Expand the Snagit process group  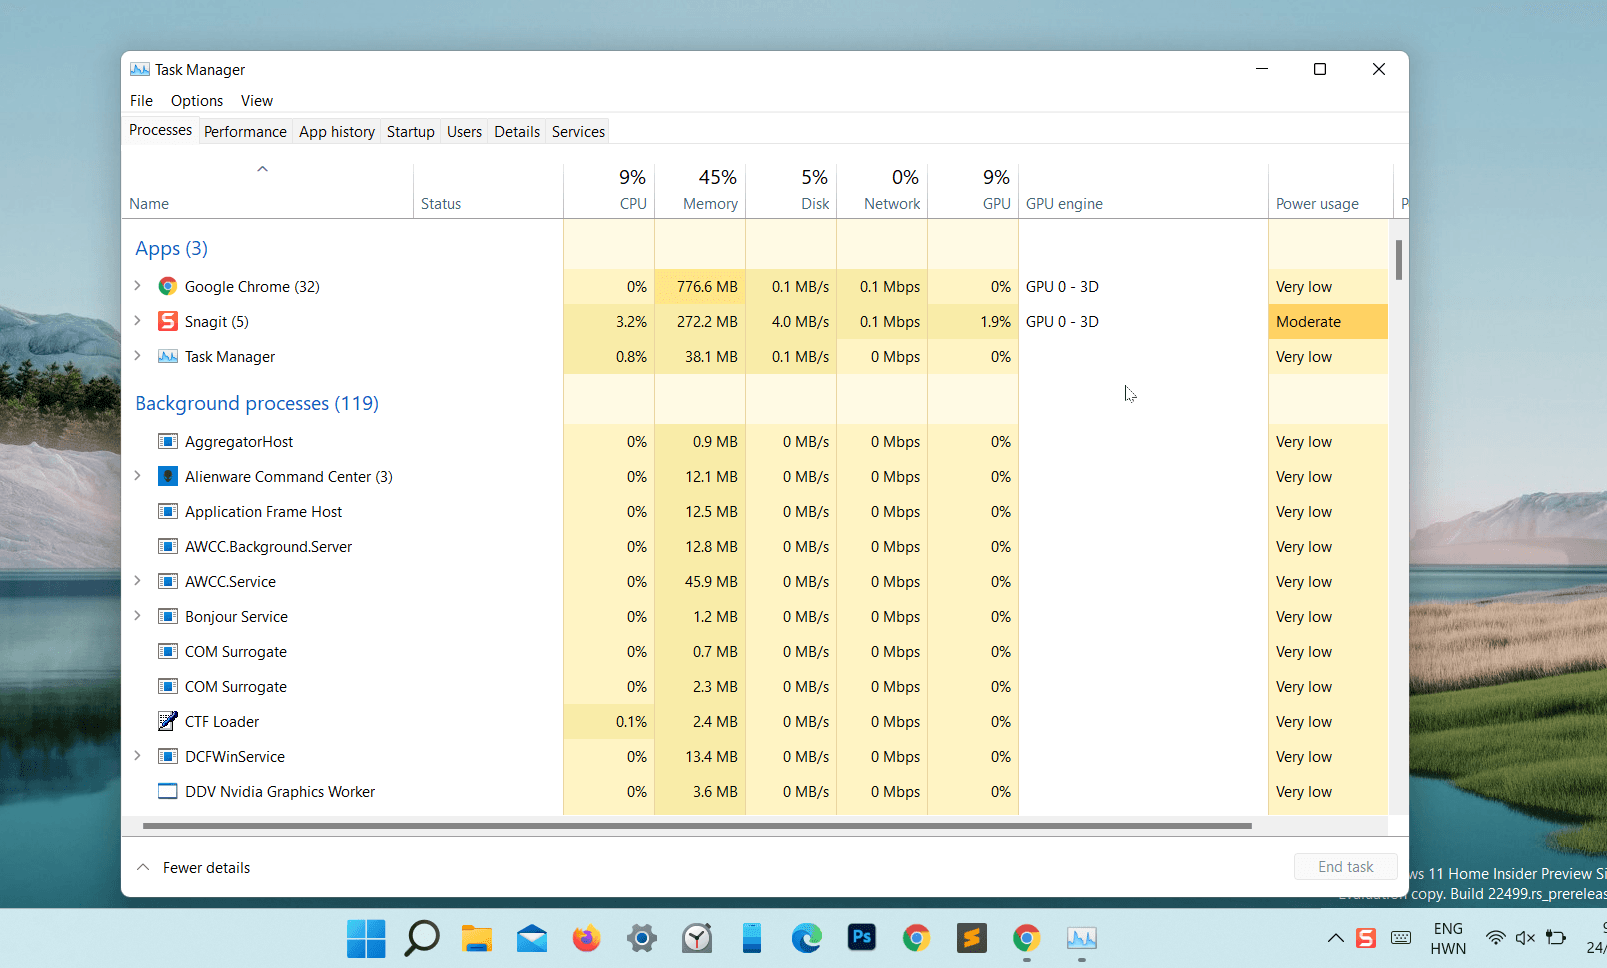coord(138,321)
